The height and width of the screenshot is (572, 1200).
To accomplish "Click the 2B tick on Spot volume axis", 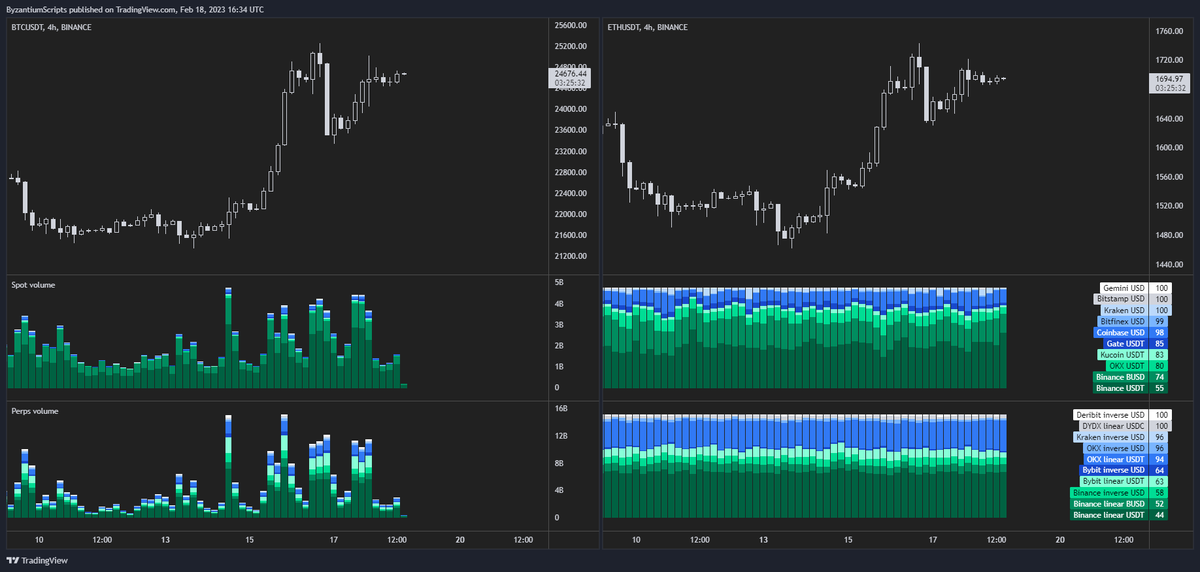I will click(560, 345).
